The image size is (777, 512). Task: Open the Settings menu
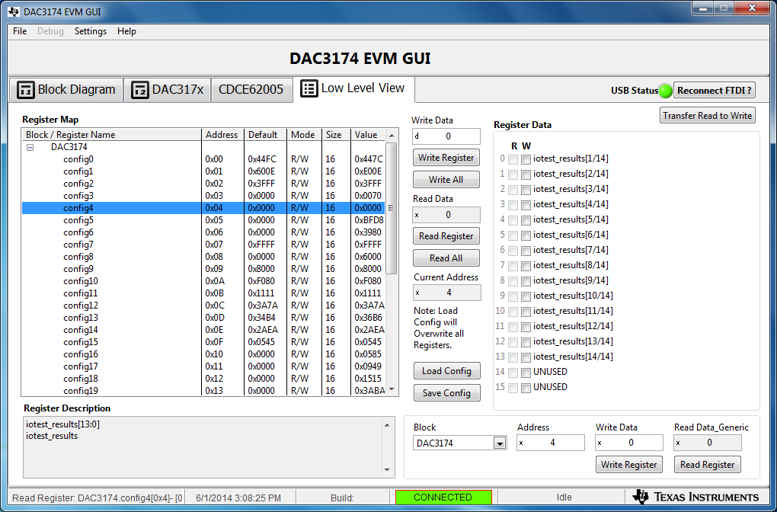pos(90,31)
